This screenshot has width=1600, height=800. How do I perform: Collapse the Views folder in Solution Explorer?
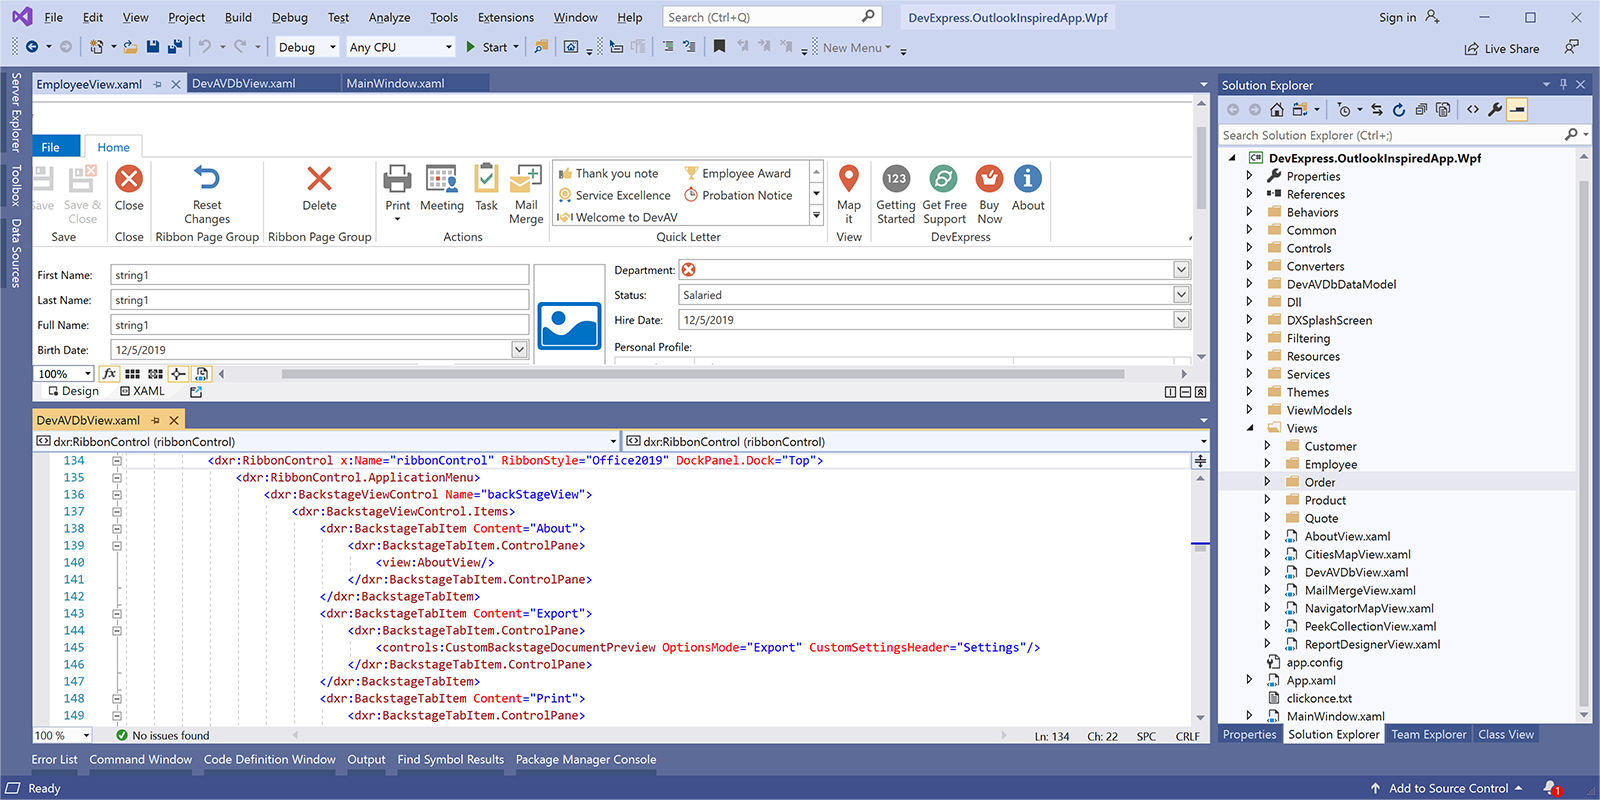1250,428
